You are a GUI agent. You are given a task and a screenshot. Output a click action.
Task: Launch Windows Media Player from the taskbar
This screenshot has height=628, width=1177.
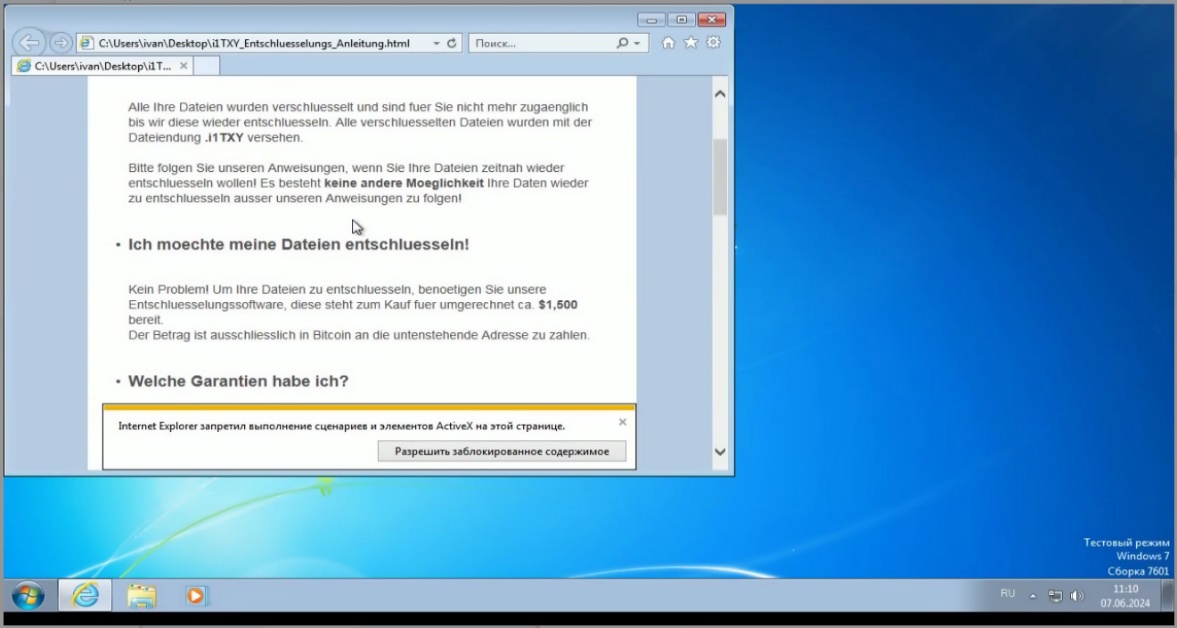coord(196,595)
